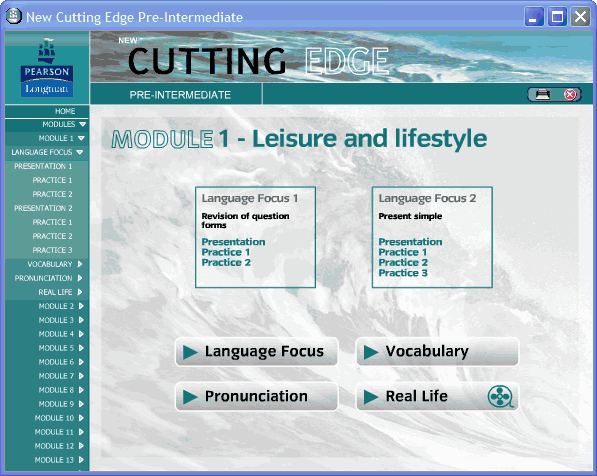
Task: Expand the MODULE 7 sidebar arrow
Action: [x=81, y=376]
